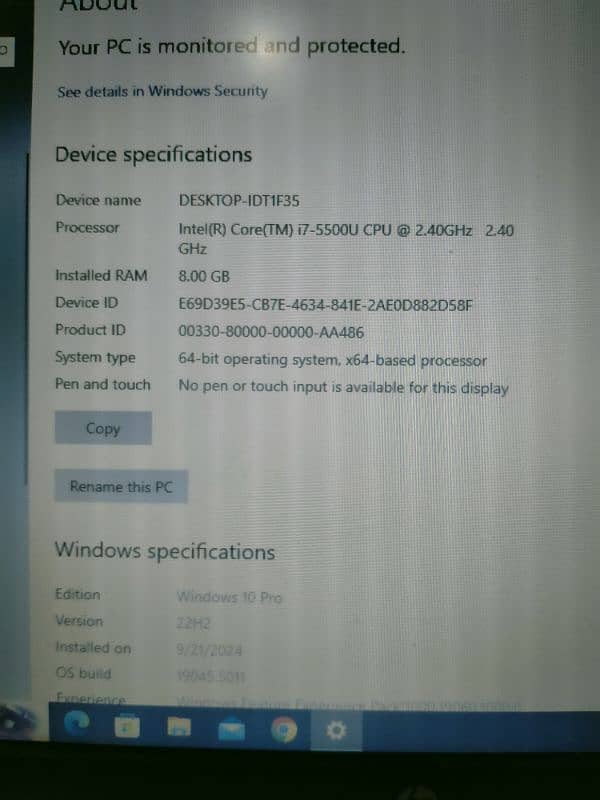This screenshot has height=800, width=600.
Task: Select device name DESKTOP-IDT1F35 text
Action: [239, 201]
